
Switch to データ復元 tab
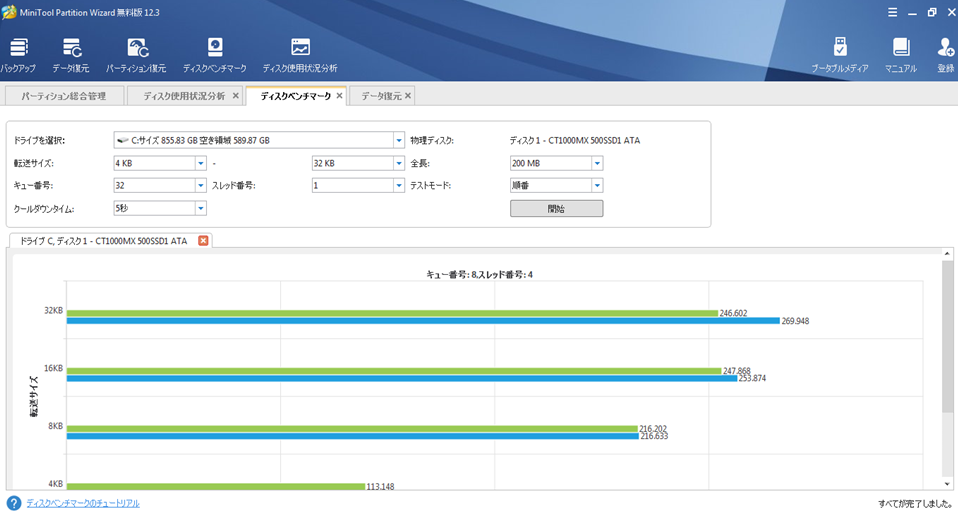(381, 96)
